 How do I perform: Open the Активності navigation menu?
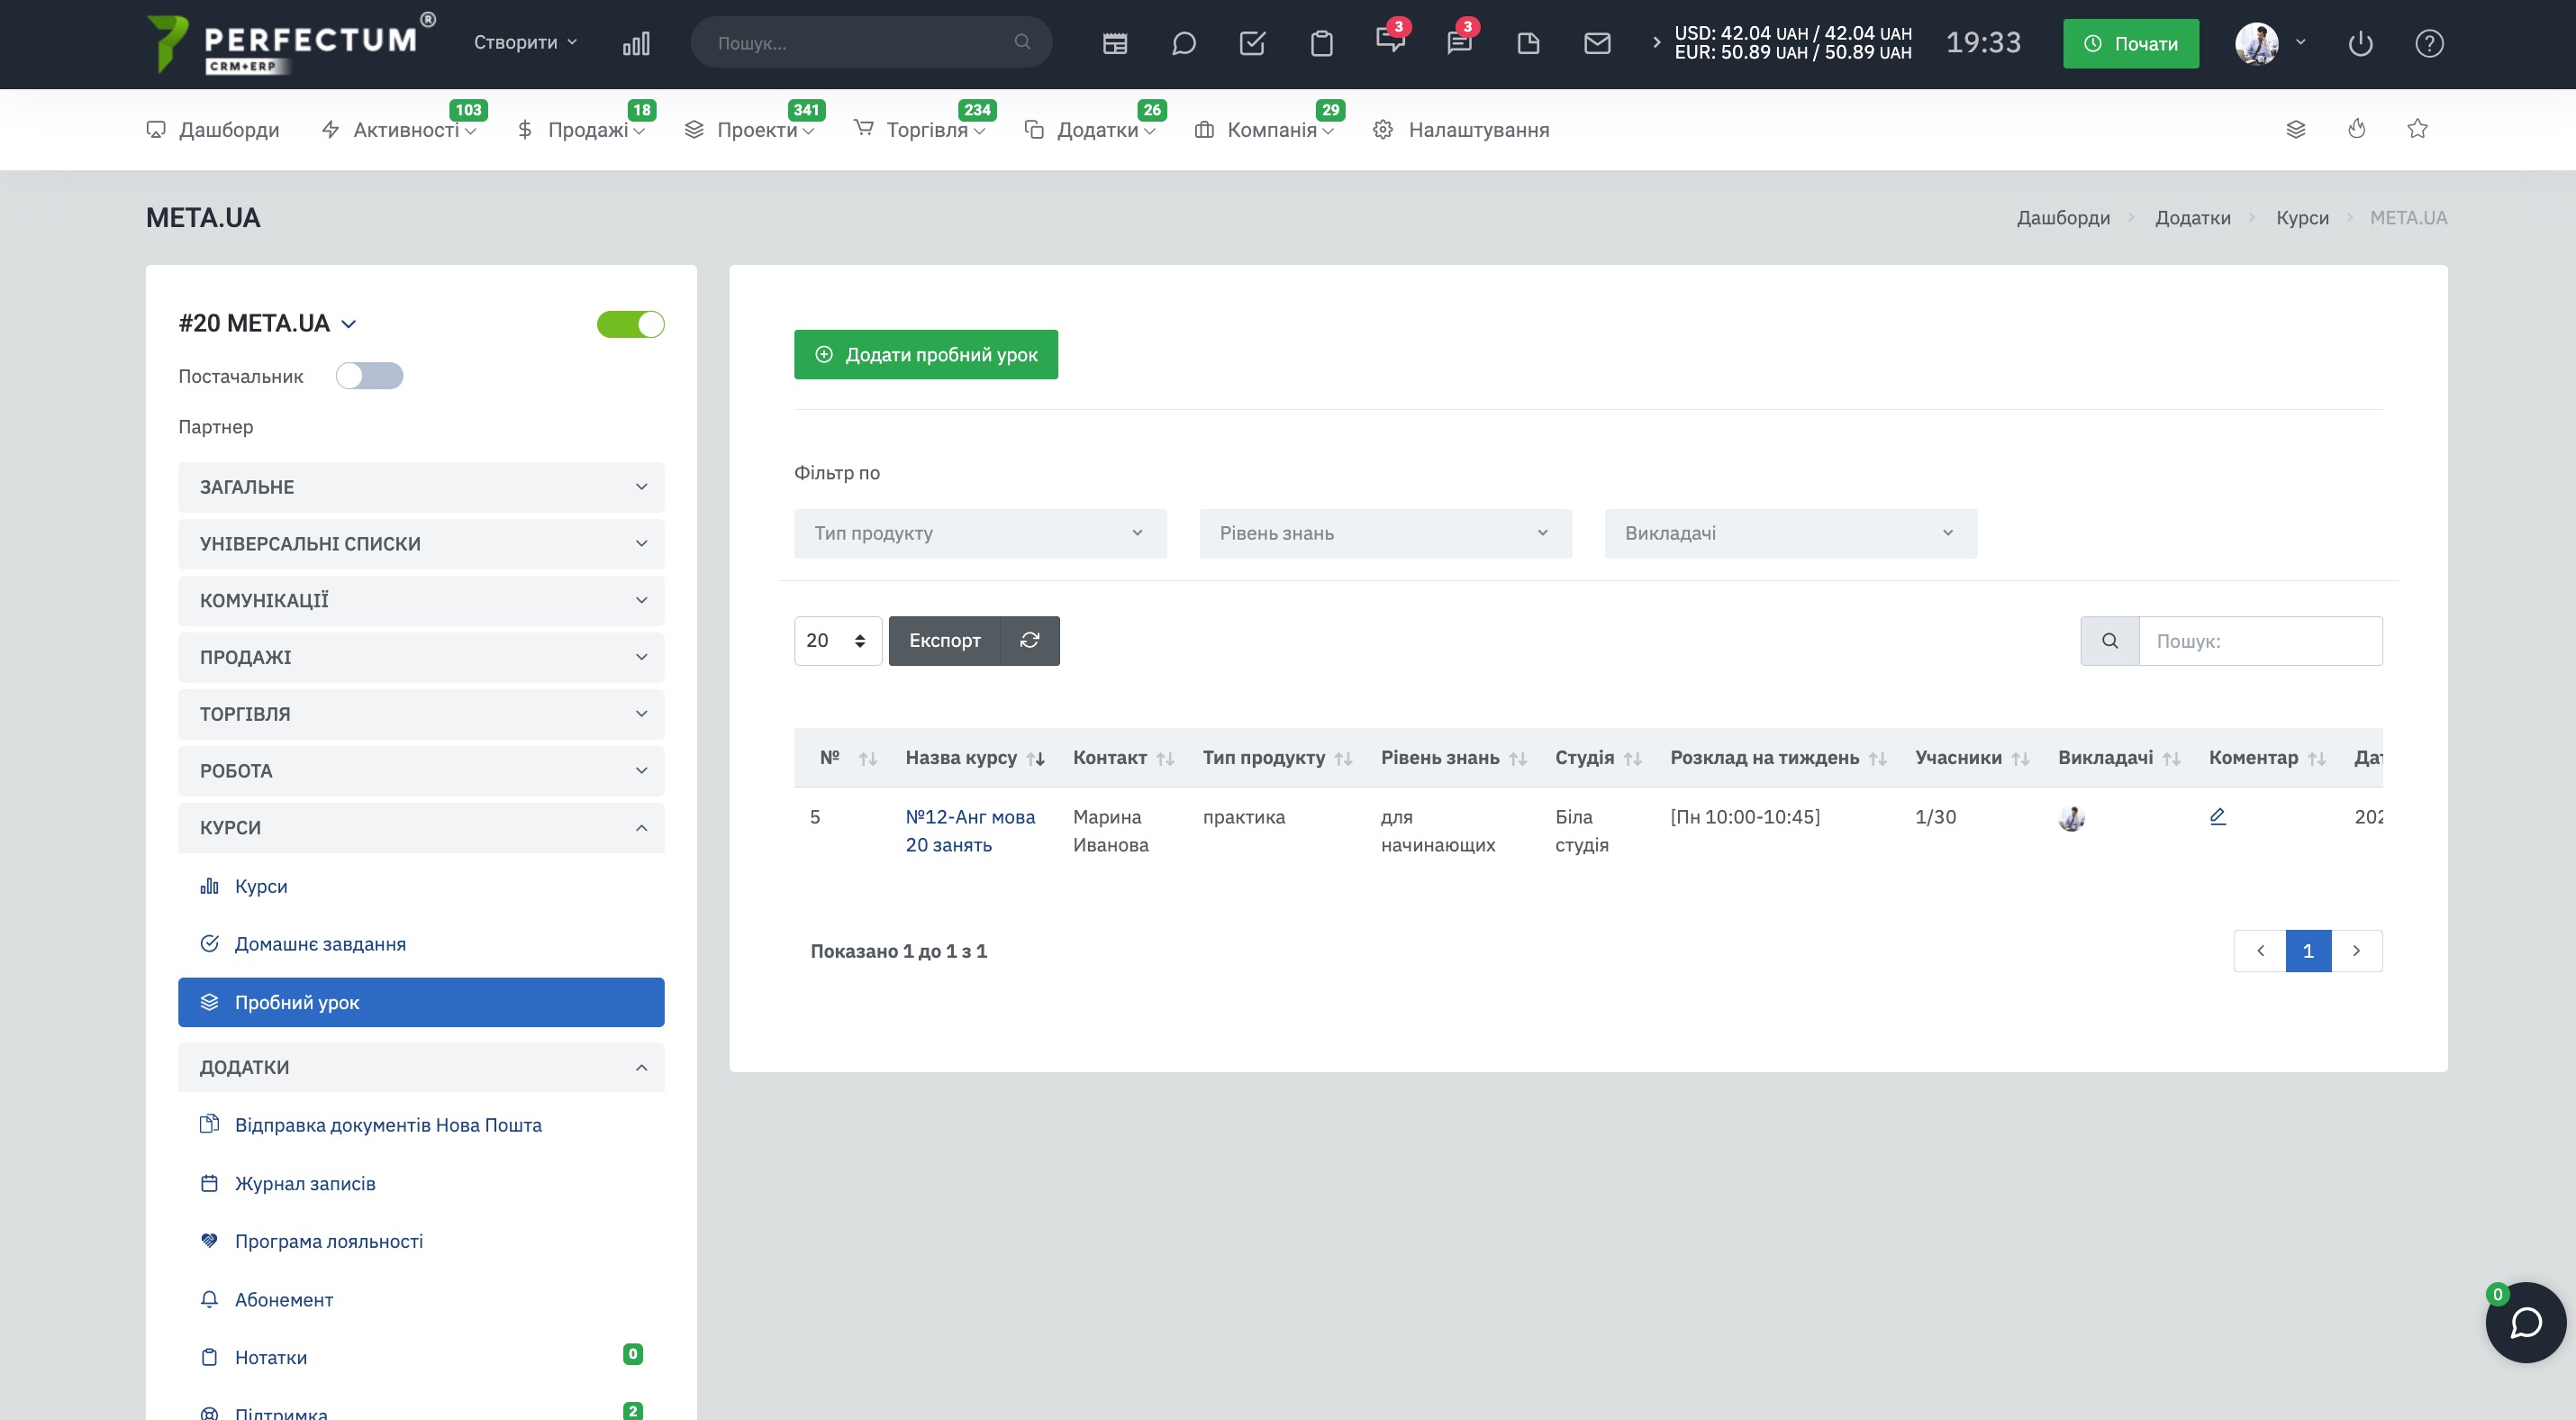pos(399,130)
